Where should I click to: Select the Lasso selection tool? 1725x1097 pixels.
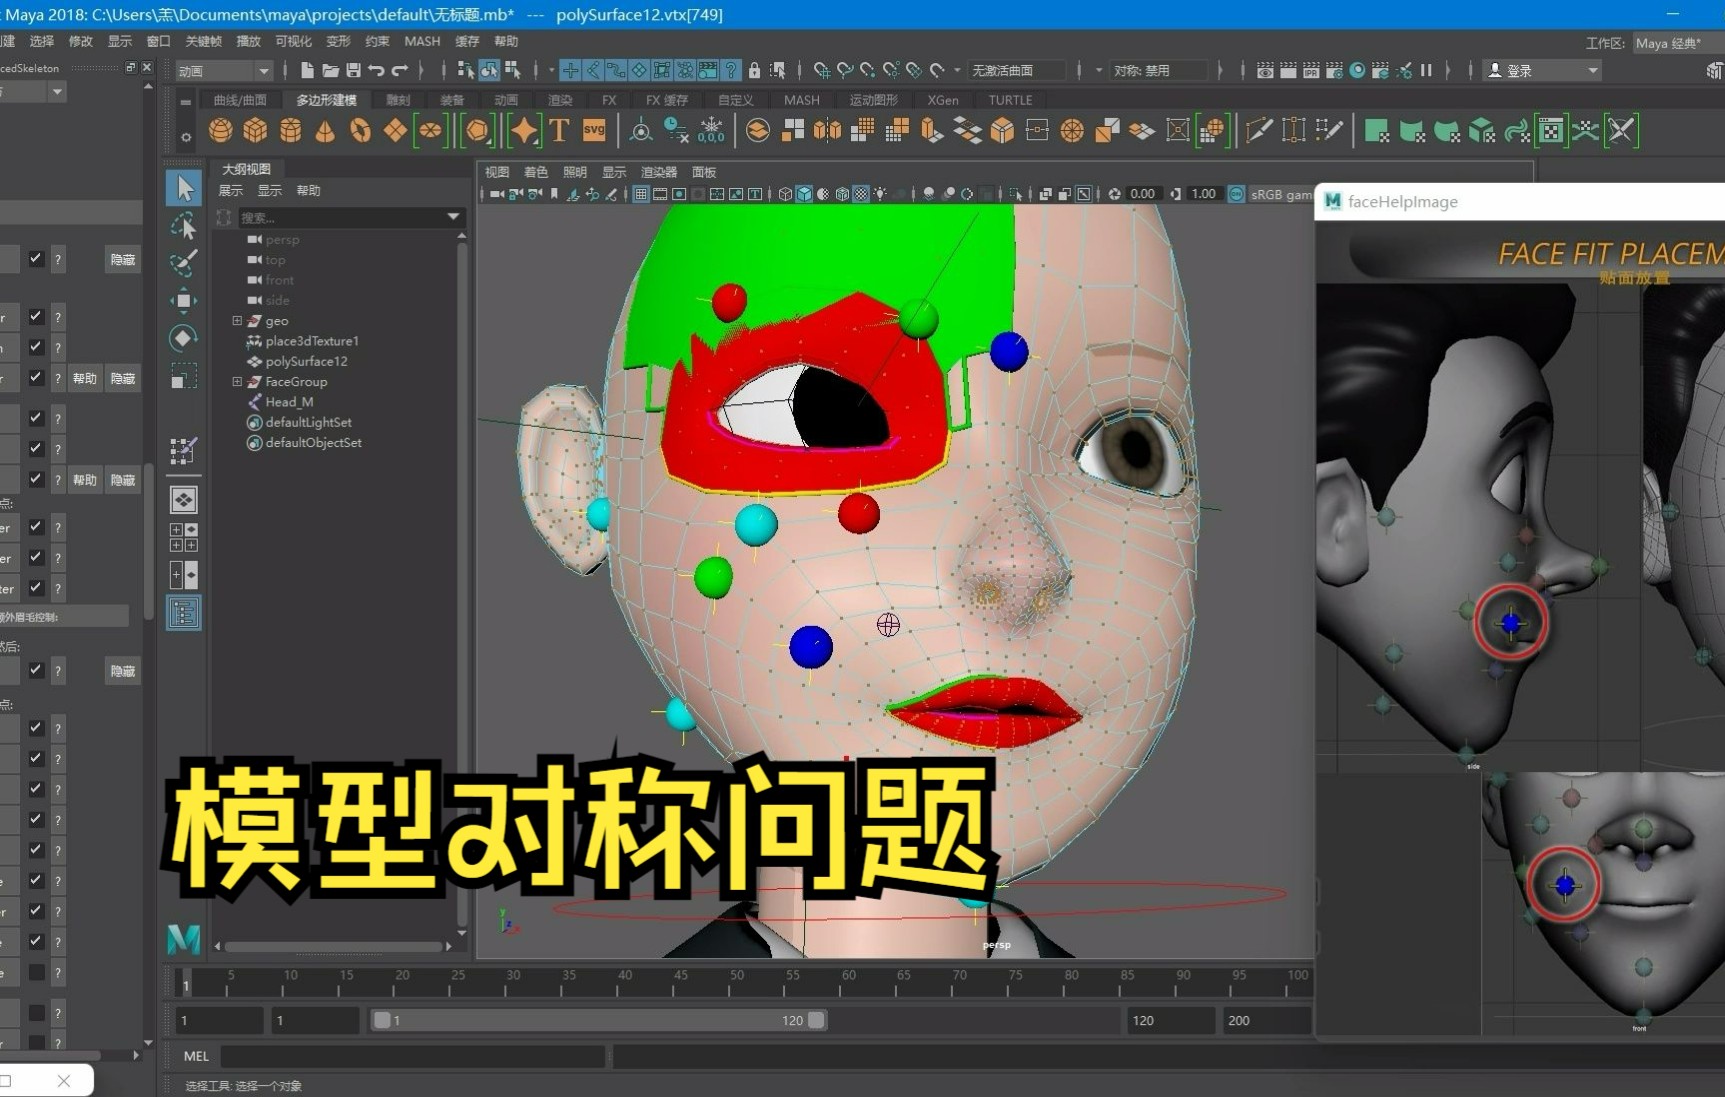pyautogui.click(x=184, y=226)
